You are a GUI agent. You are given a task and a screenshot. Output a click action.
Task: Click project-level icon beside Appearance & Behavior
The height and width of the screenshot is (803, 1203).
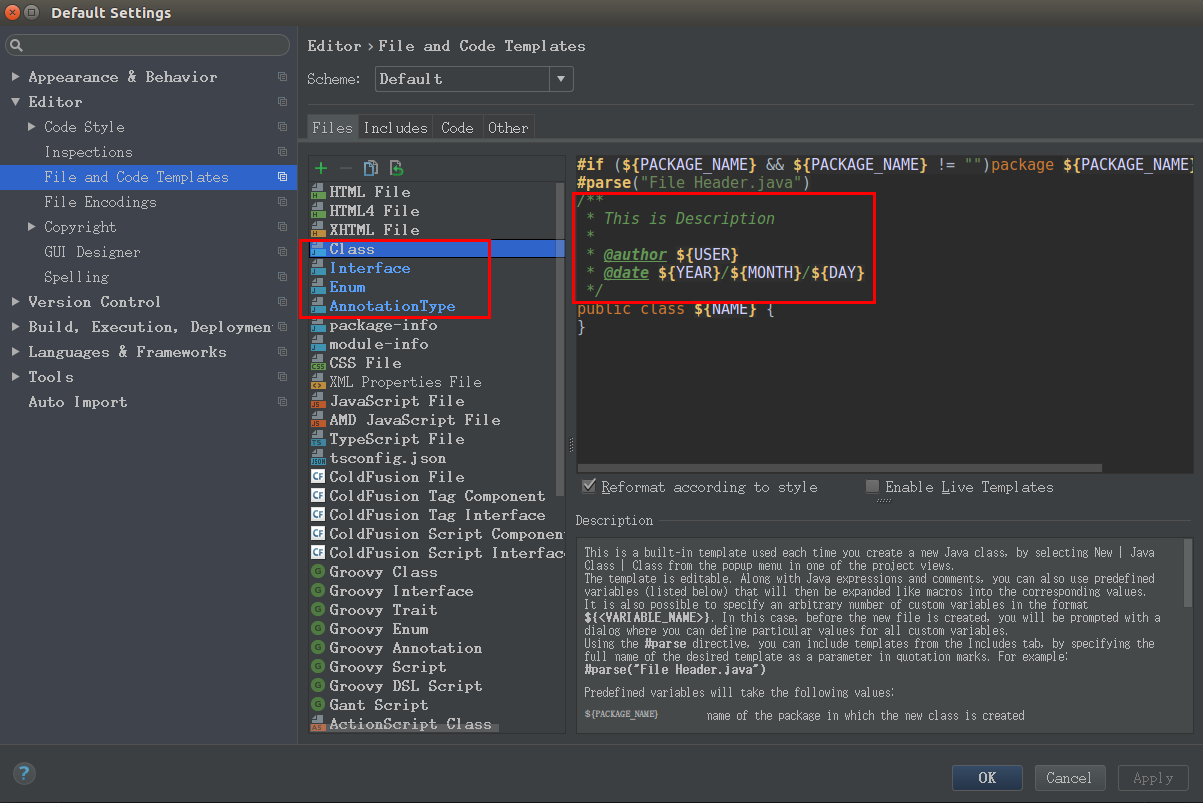coord(283,77)
